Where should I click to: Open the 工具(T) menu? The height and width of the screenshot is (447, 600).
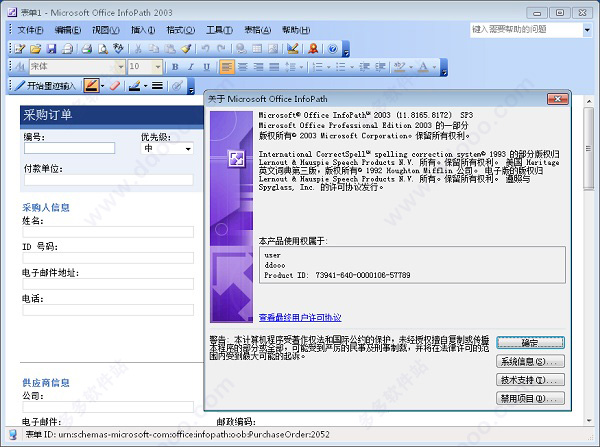pos(219,30)
